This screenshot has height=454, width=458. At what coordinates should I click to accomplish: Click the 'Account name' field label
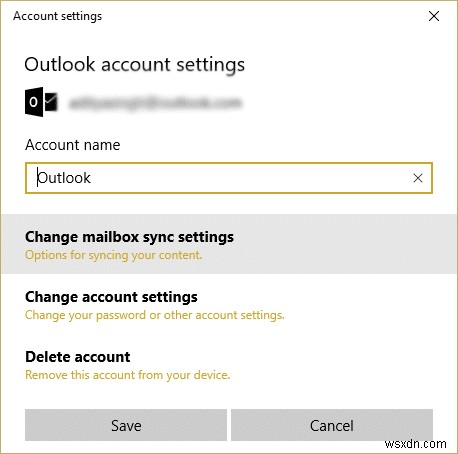[x=73, y=145]
